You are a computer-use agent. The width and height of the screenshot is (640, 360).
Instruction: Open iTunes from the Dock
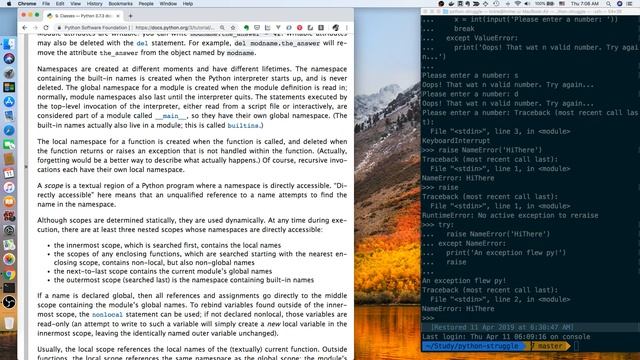9,187
